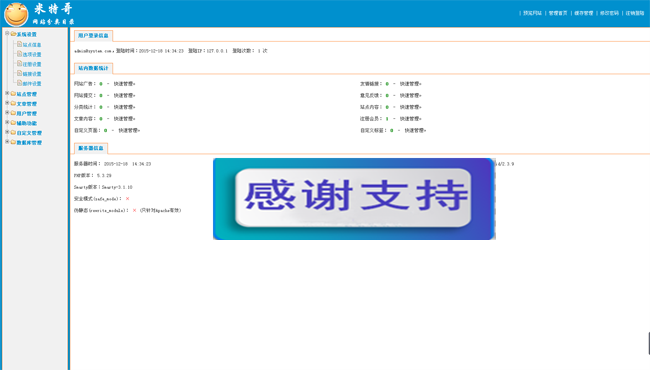This screenshot has width=650, height=370.
Task: Click the 自定义管理 folder icon
Action: point(13,133)
